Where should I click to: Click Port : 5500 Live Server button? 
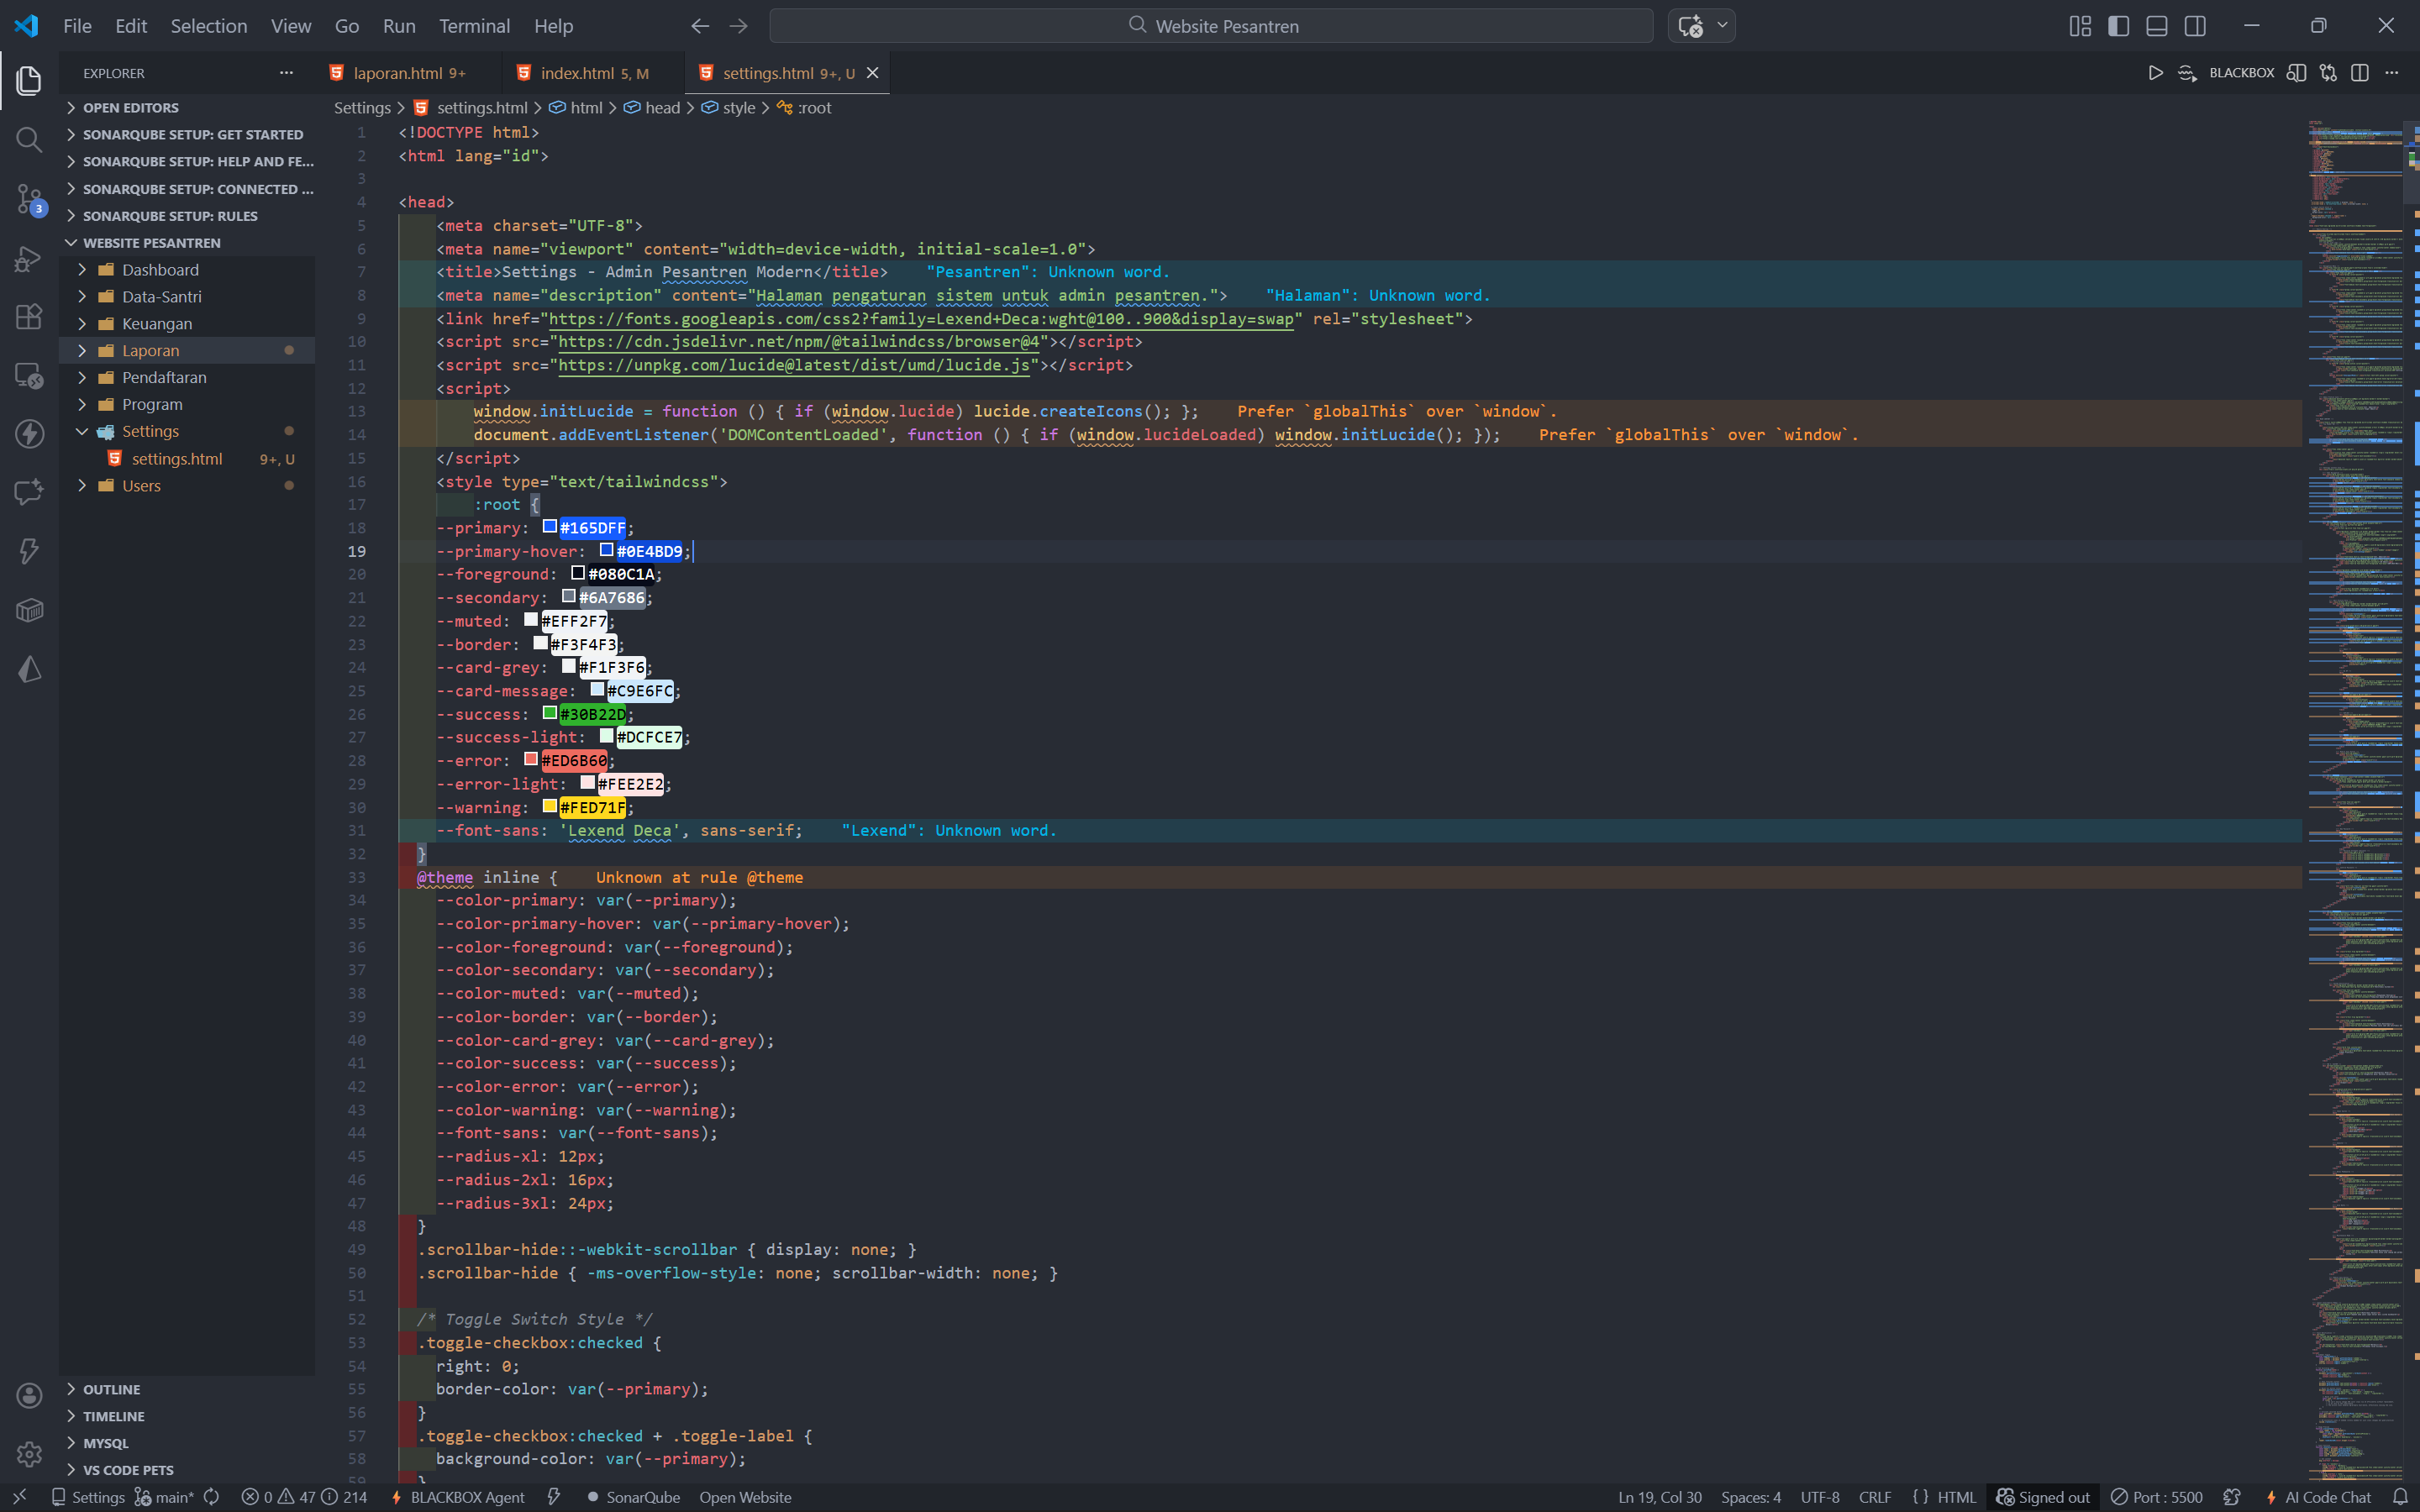[2157, 1497]
